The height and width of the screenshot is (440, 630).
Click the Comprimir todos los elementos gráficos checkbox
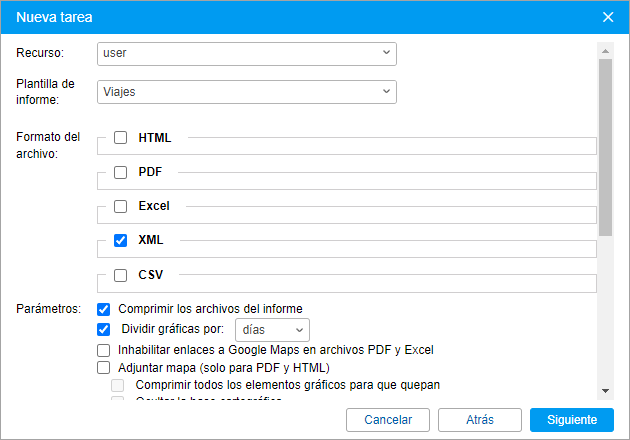(x=118, y=385)
